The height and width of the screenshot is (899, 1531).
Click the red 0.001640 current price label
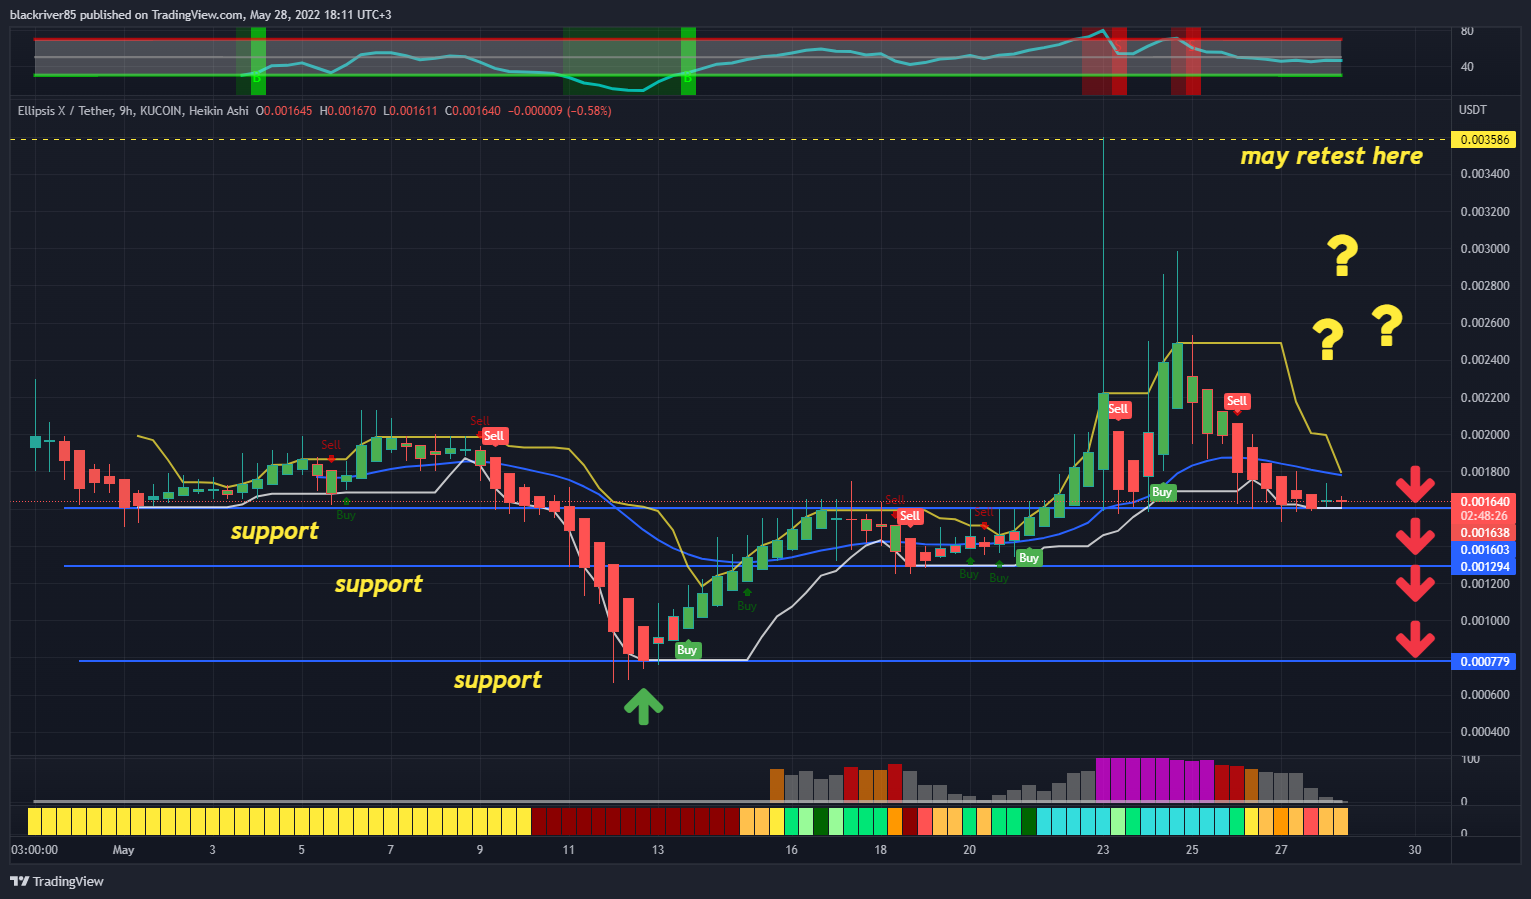pyautogui.click(x=1485, y=502)
